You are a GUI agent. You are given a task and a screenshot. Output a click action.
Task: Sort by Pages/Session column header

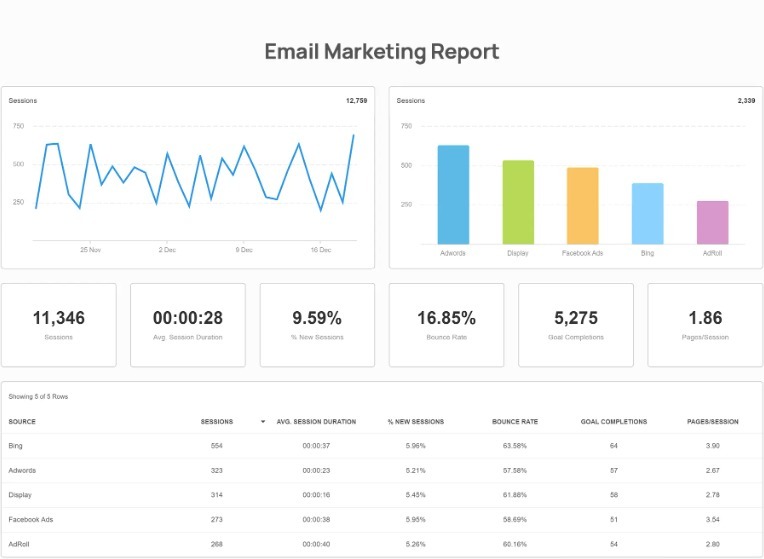713,422
